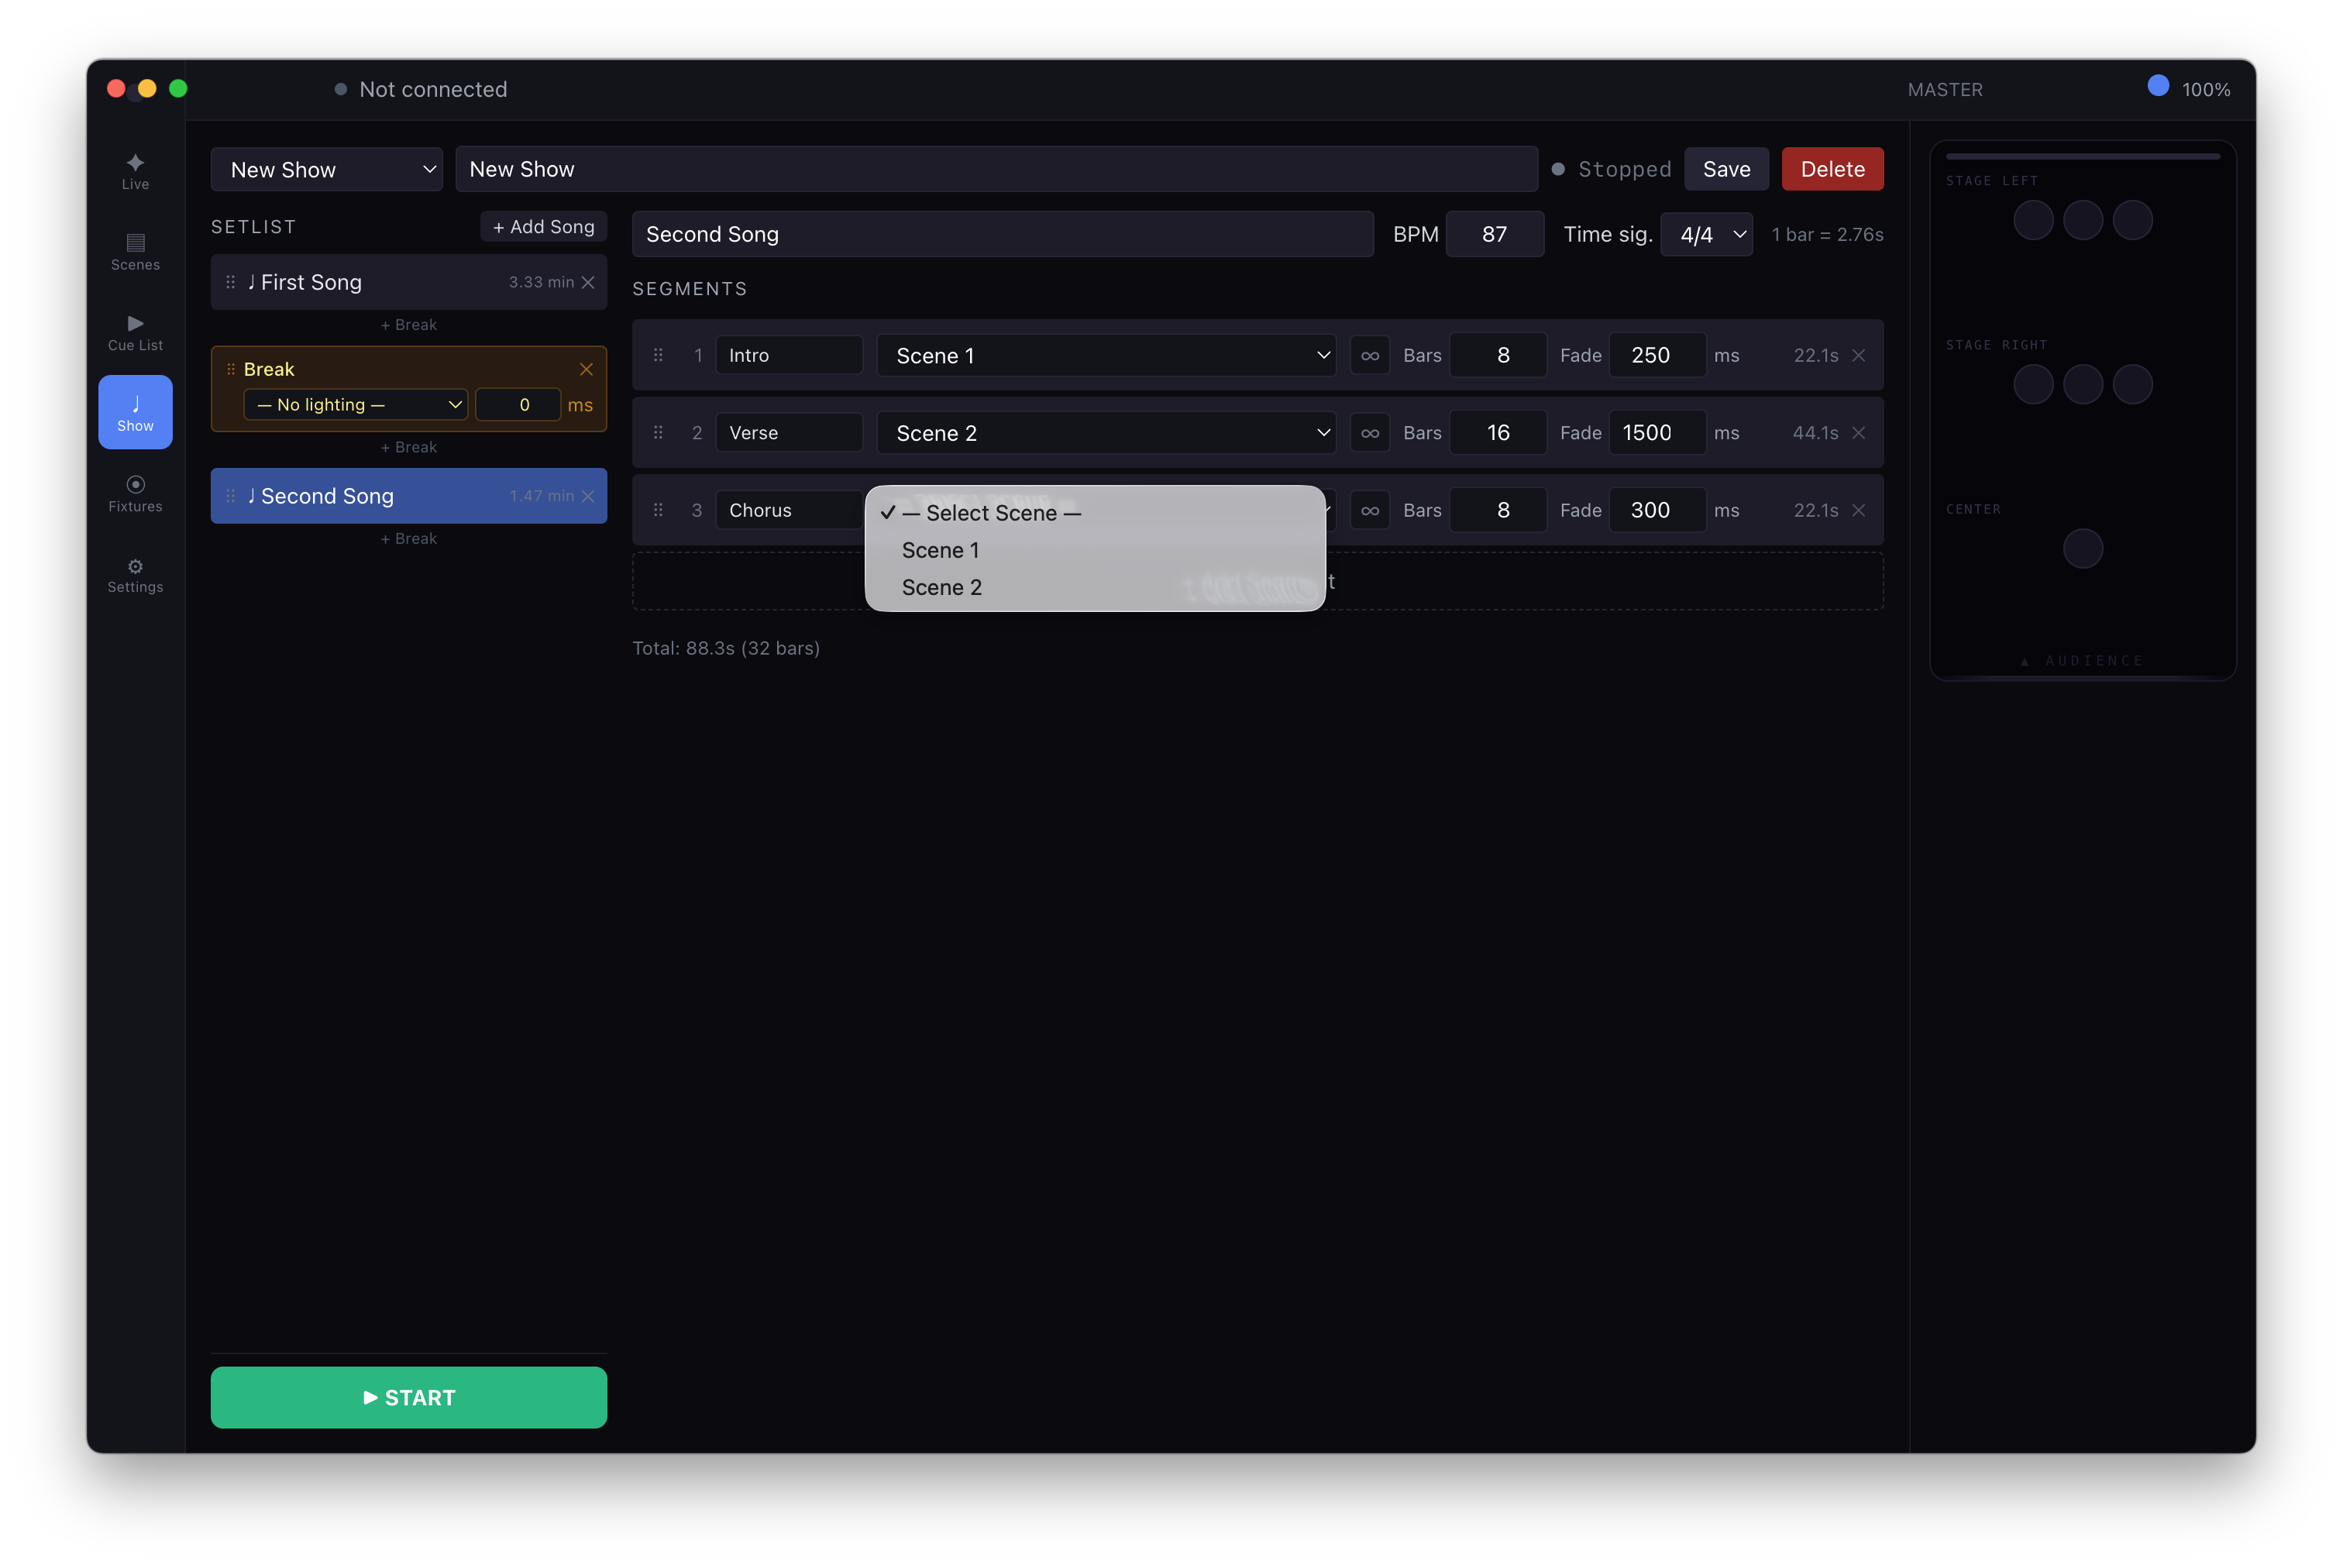Click first Stage Left fixture circle
This screenshot has height=1568, width=2343.
pyautogui.click(x=2032, y=219)
